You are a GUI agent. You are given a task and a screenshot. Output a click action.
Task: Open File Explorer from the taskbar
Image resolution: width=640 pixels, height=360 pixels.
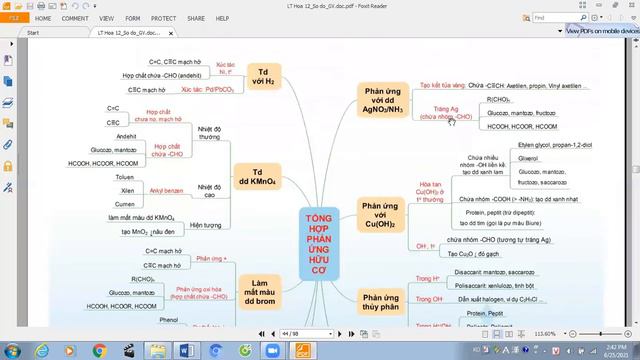[x=157, y=351]
